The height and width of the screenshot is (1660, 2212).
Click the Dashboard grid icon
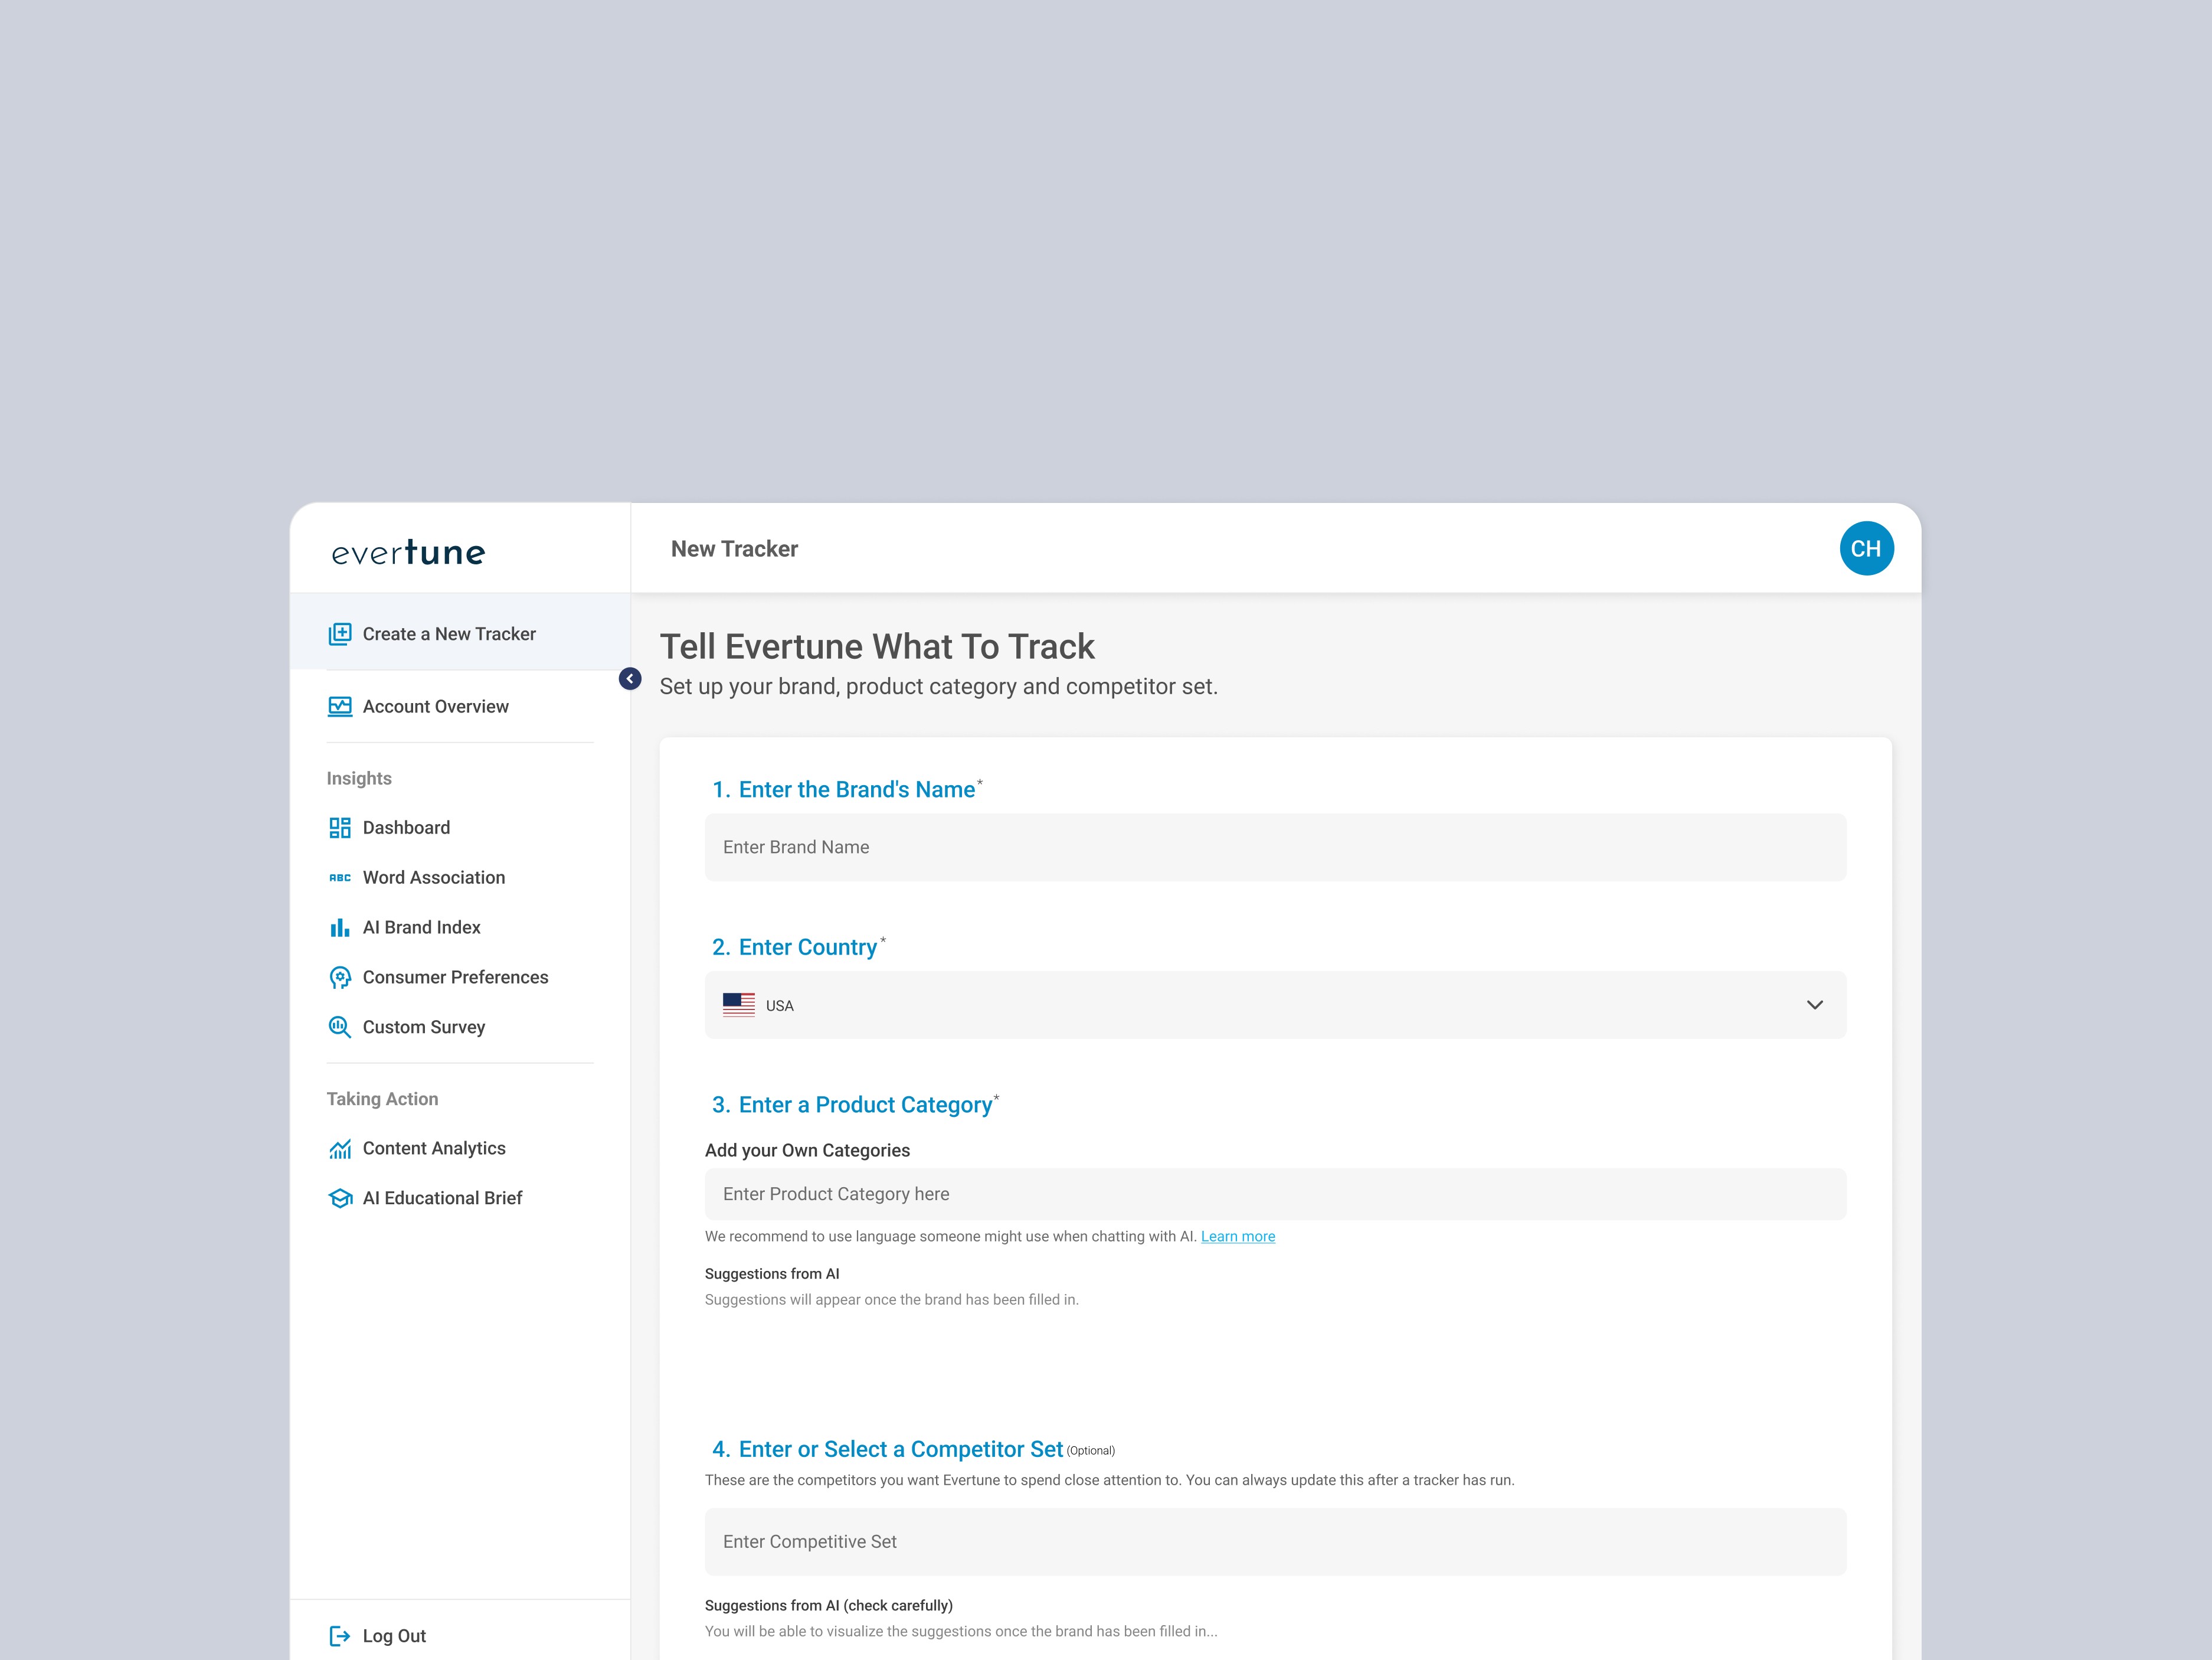click(340, 828)
